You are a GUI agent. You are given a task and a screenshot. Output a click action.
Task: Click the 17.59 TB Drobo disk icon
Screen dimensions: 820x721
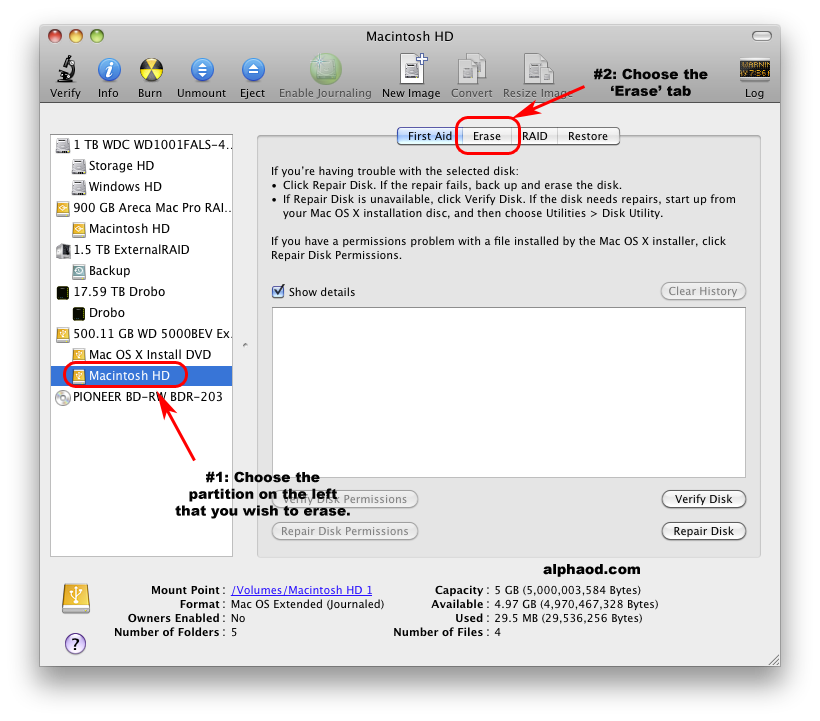[63, 292]
